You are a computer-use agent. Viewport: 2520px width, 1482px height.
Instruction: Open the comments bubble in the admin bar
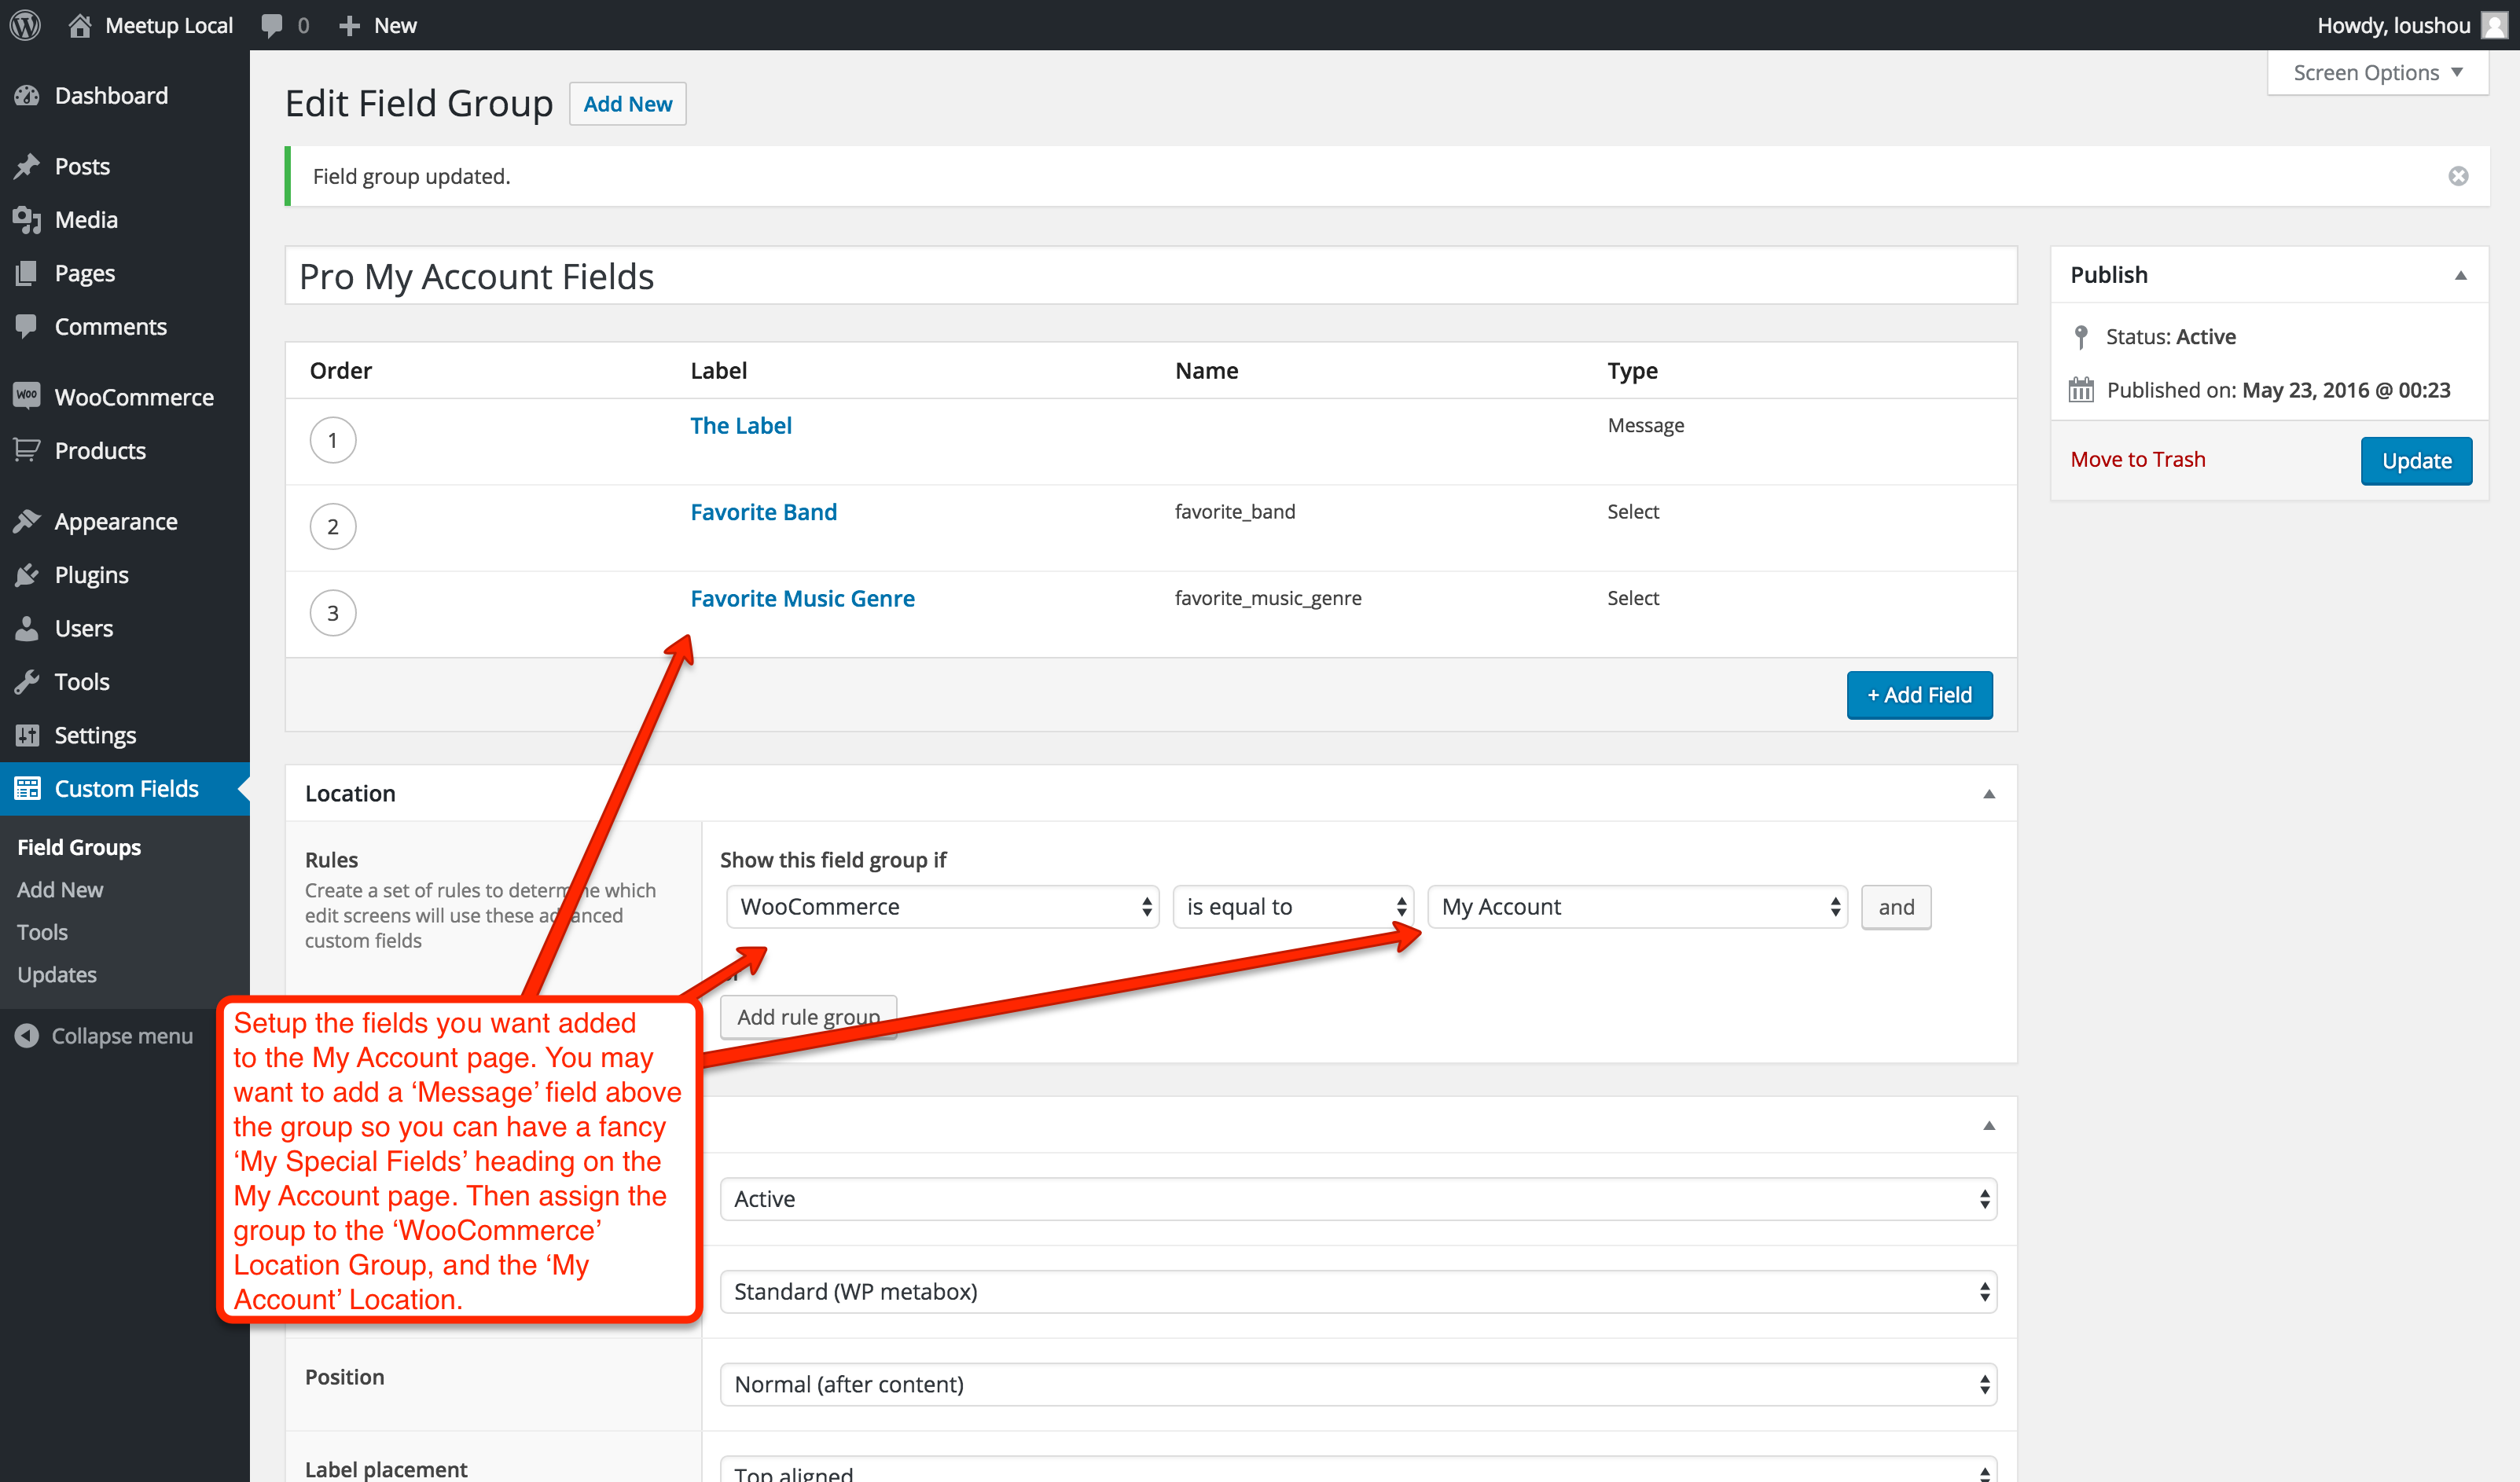click(272, 26)
